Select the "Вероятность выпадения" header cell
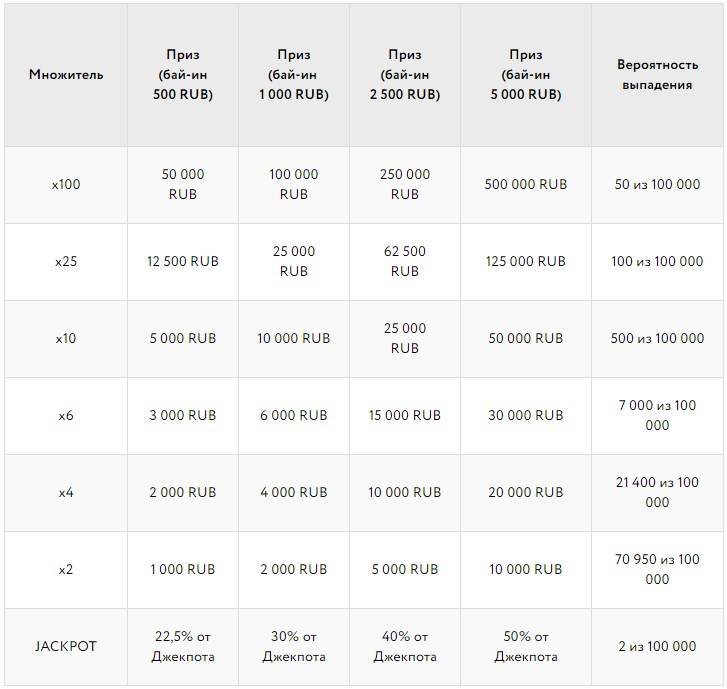 pos(656,75)
